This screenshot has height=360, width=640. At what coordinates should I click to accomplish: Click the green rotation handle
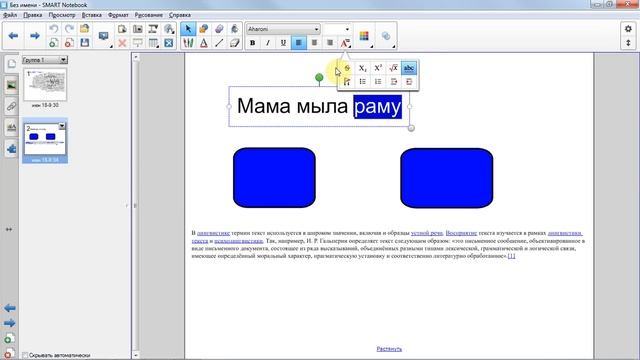[x=319, y=77]
